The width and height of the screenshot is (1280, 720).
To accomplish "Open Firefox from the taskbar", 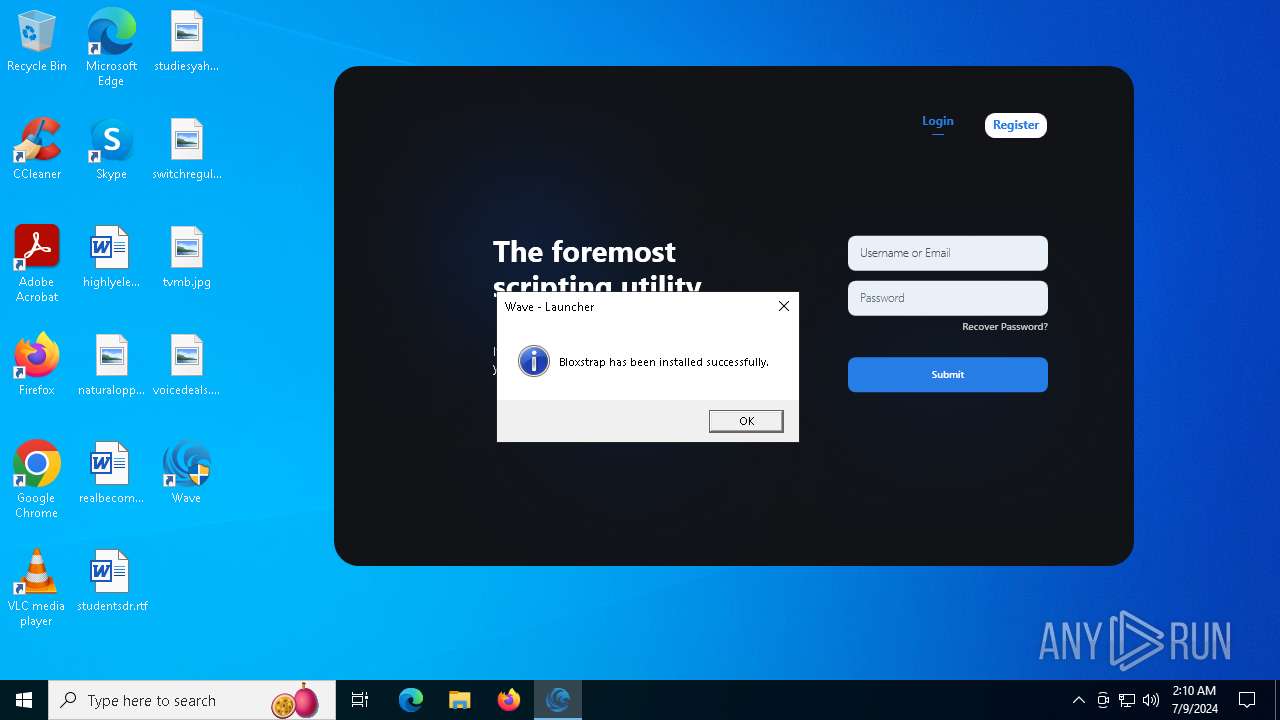I will click(x=509, y=700).
